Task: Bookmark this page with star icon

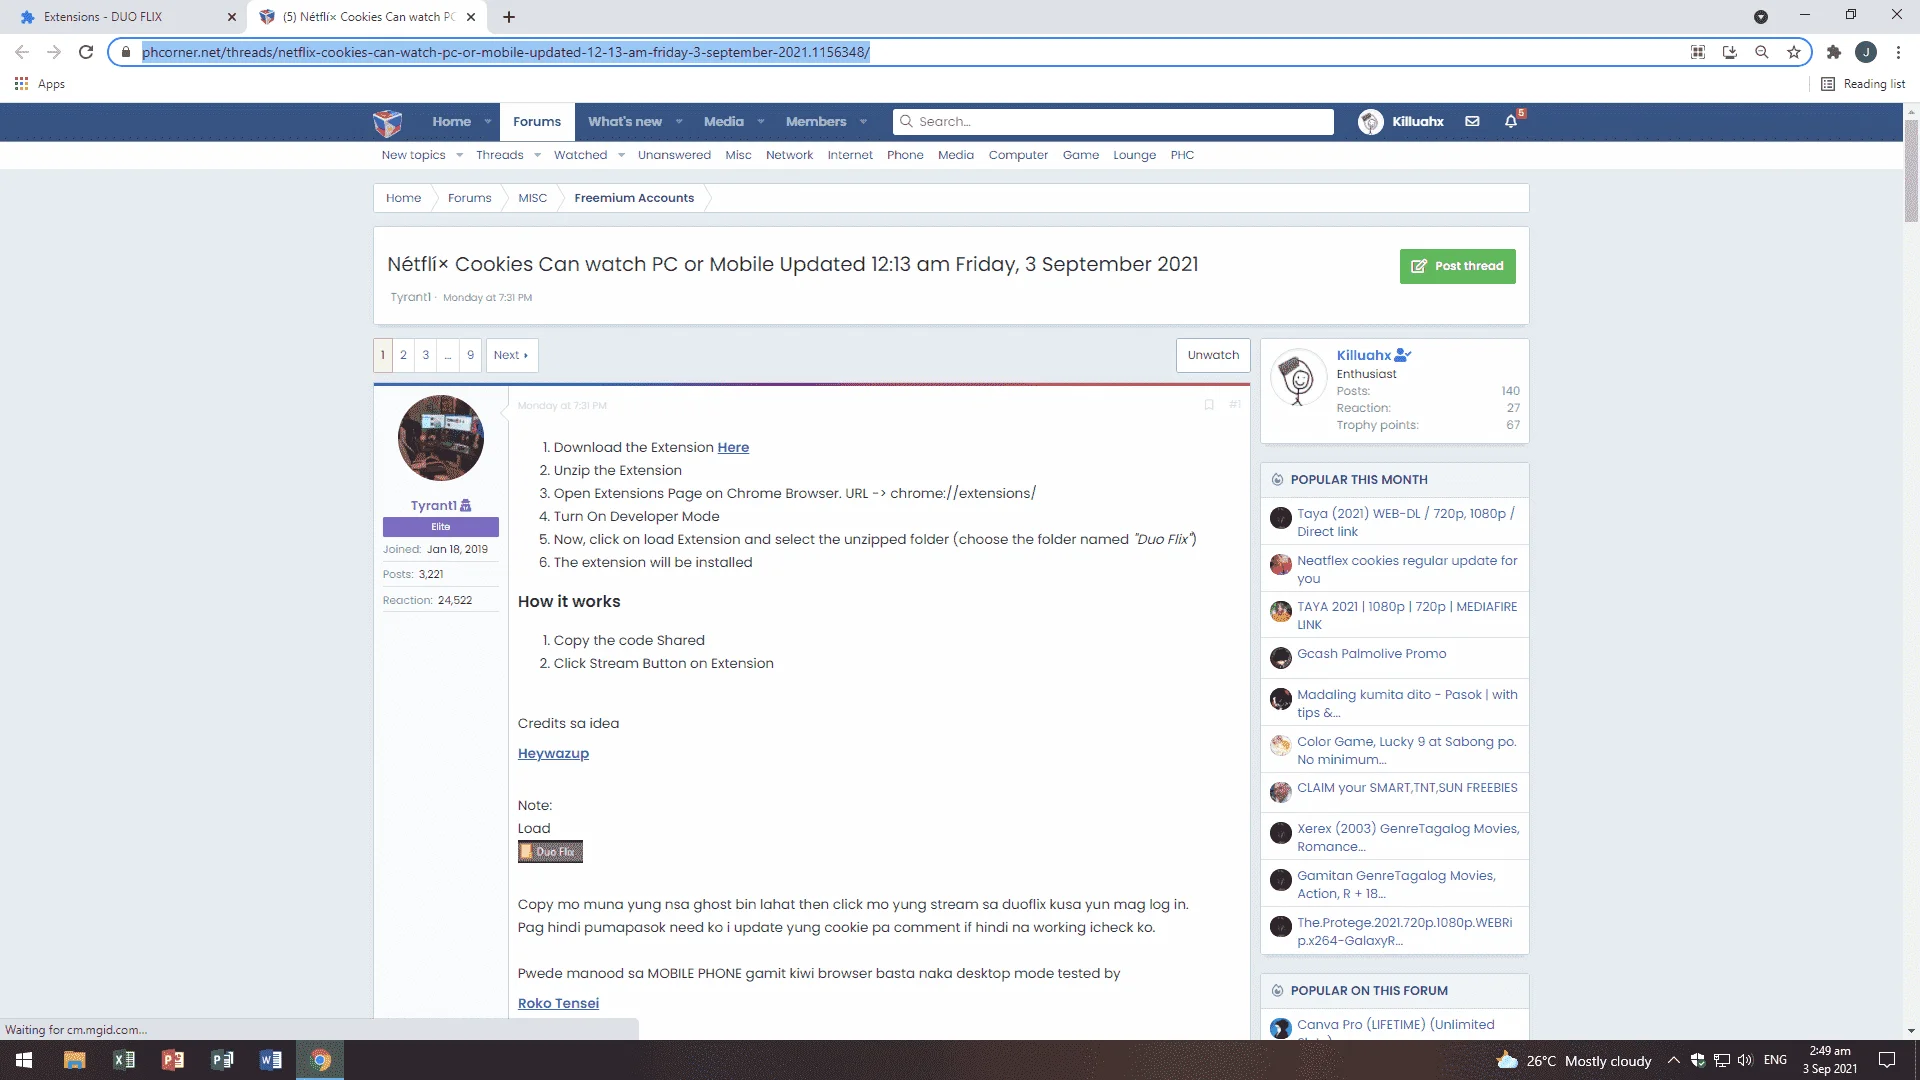Action: pos(1794,52)
